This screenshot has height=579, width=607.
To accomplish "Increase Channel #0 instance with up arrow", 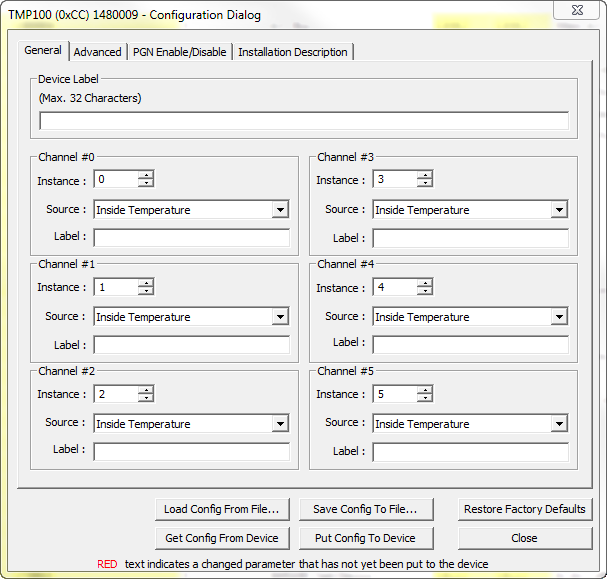I will [146, 175].
